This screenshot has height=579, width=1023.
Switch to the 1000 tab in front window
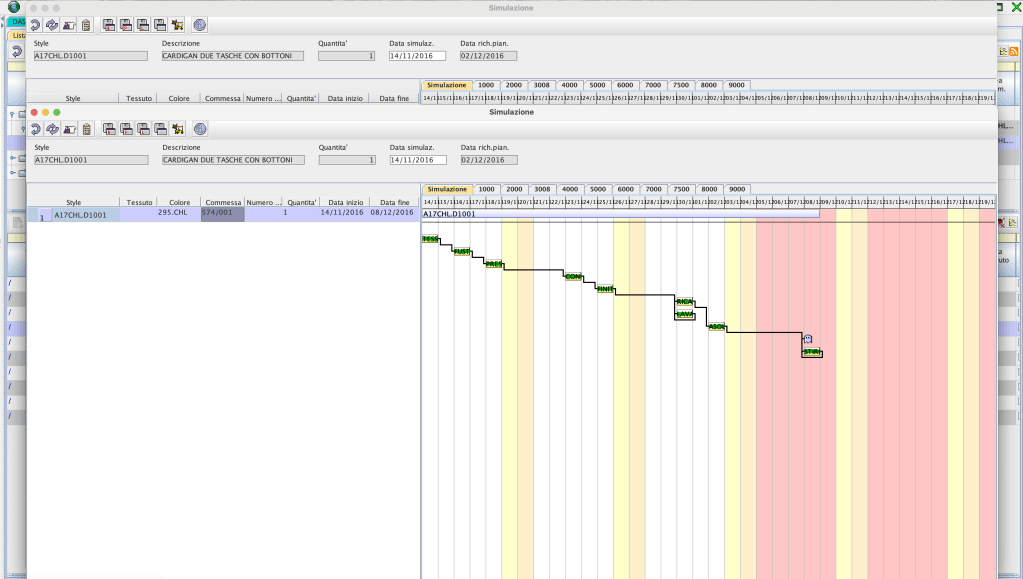pos(486,189)
